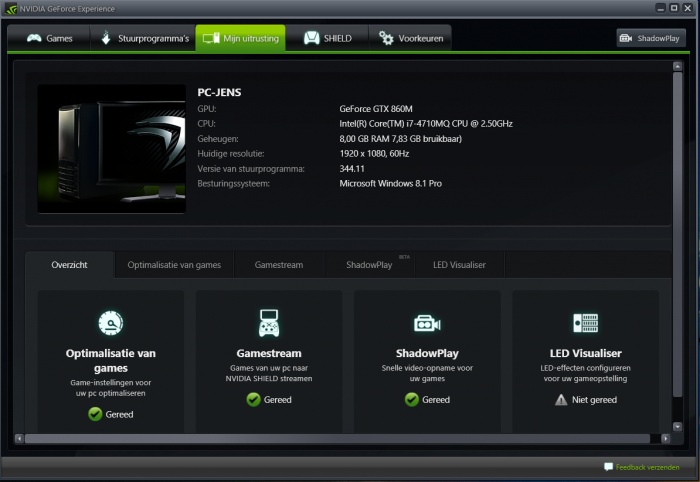Open the Gamestream card title

click(269, 353)
